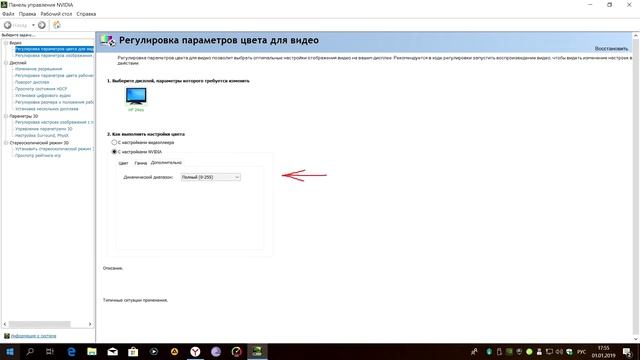Open the Динамический диапазон dropdown
This screenshot has height=360, width=640.
[211, 177]
